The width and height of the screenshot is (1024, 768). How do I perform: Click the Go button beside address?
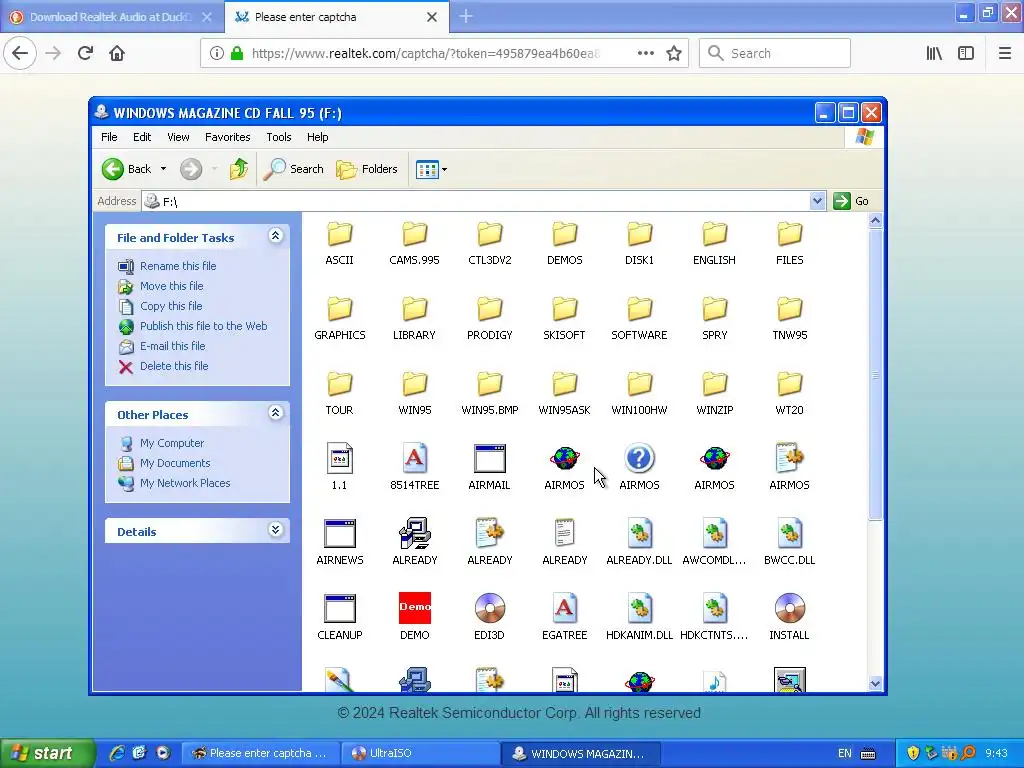click(851, 201)
